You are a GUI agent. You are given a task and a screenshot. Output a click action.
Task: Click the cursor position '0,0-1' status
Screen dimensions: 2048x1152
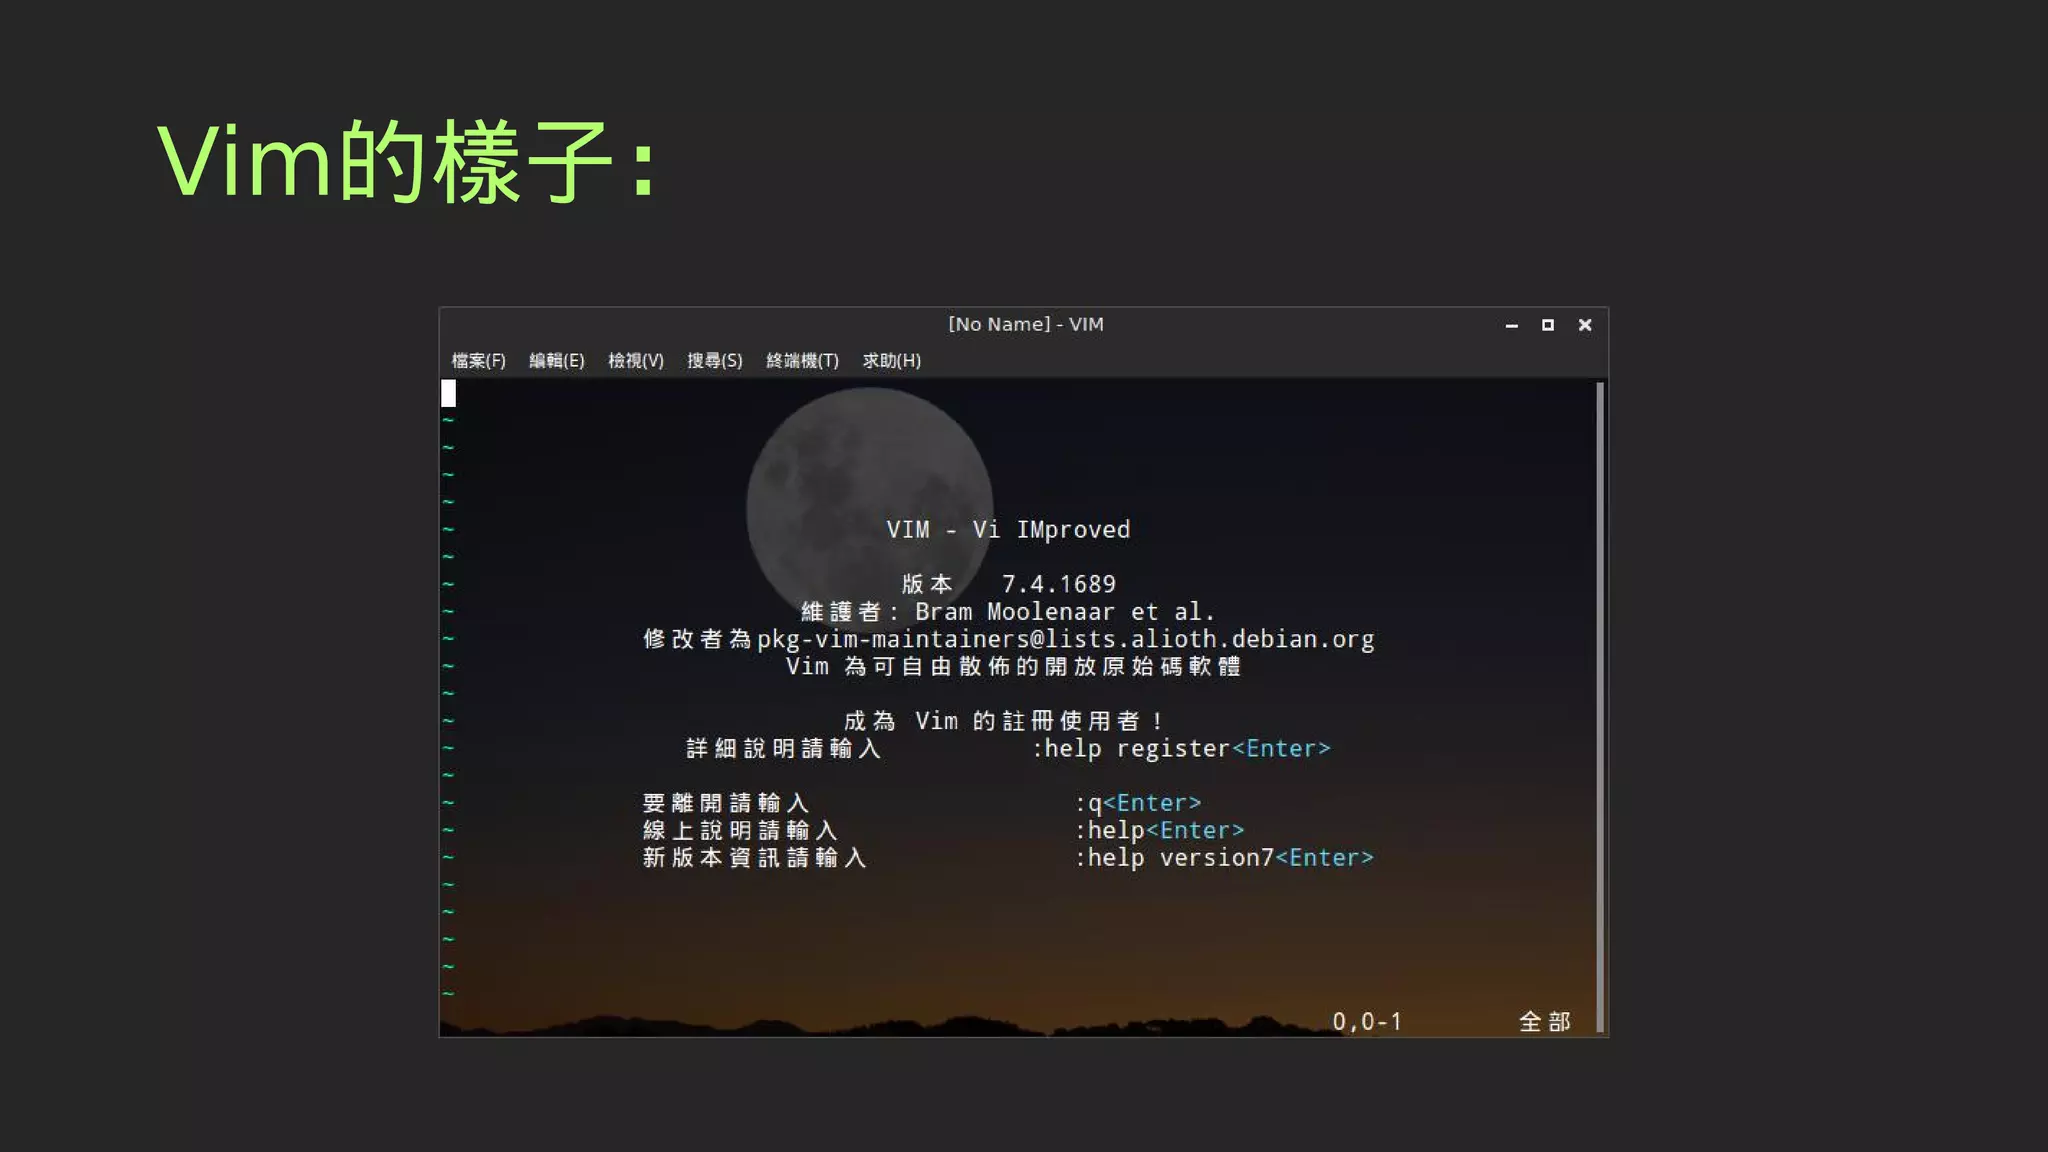click(x=1367, y=1021)
